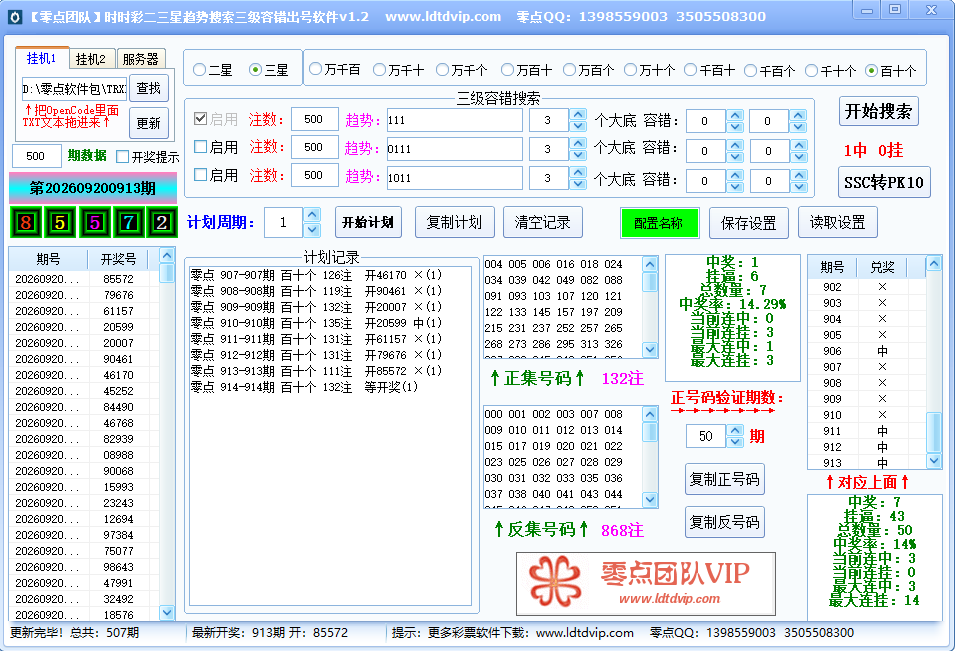Click the 保存设置 button

[x=749, y=223]
